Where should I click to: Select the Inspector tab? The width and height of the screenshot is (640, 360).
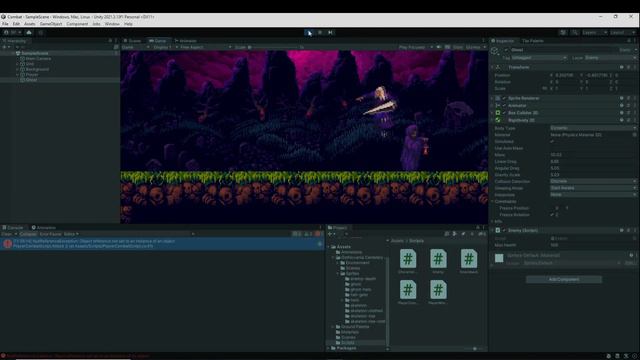click(x=503, y=41)
